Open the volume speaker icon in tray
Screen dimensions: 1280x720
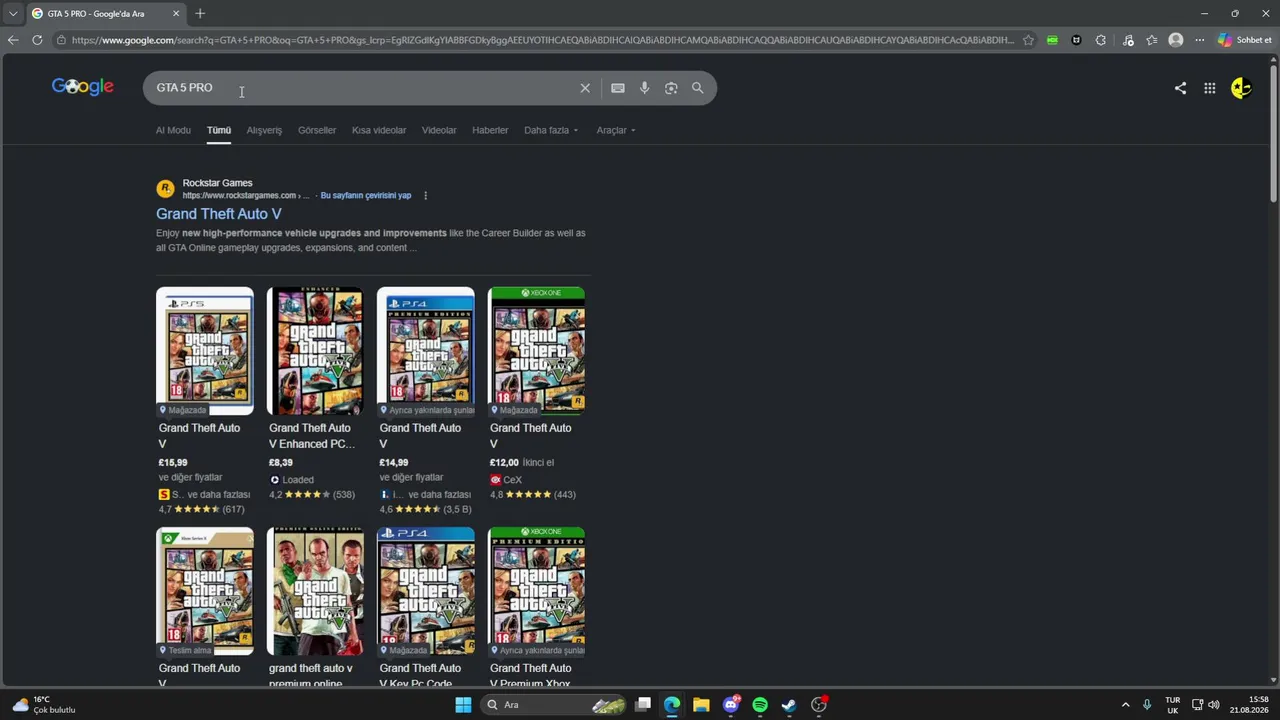pos(1214,705)
